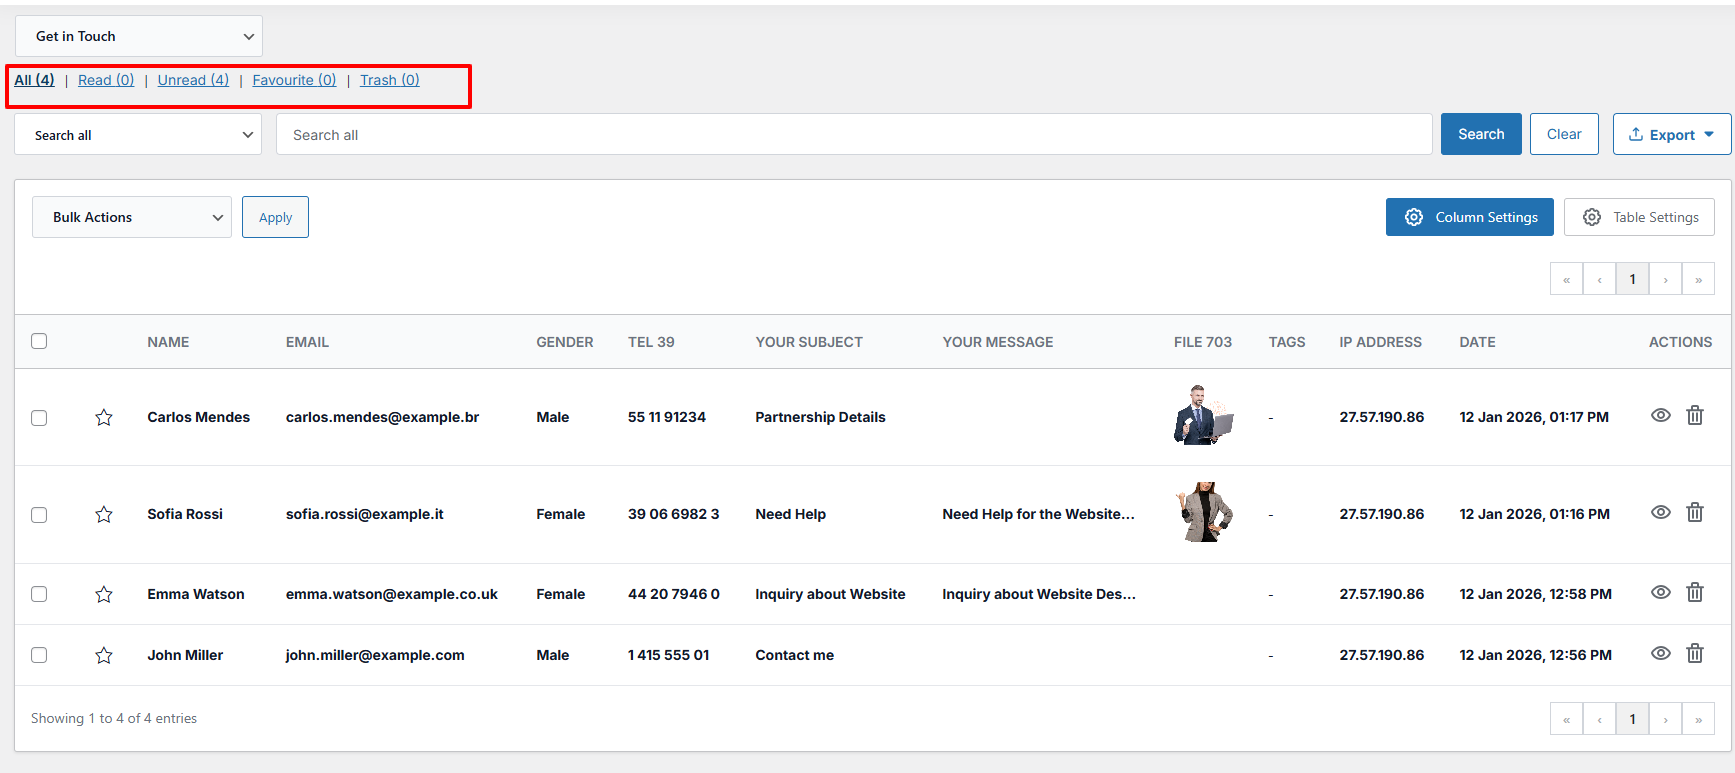Tick the select-all checkbox in table header
This screenshot has height=773, width=1735.
click(39, 341)
